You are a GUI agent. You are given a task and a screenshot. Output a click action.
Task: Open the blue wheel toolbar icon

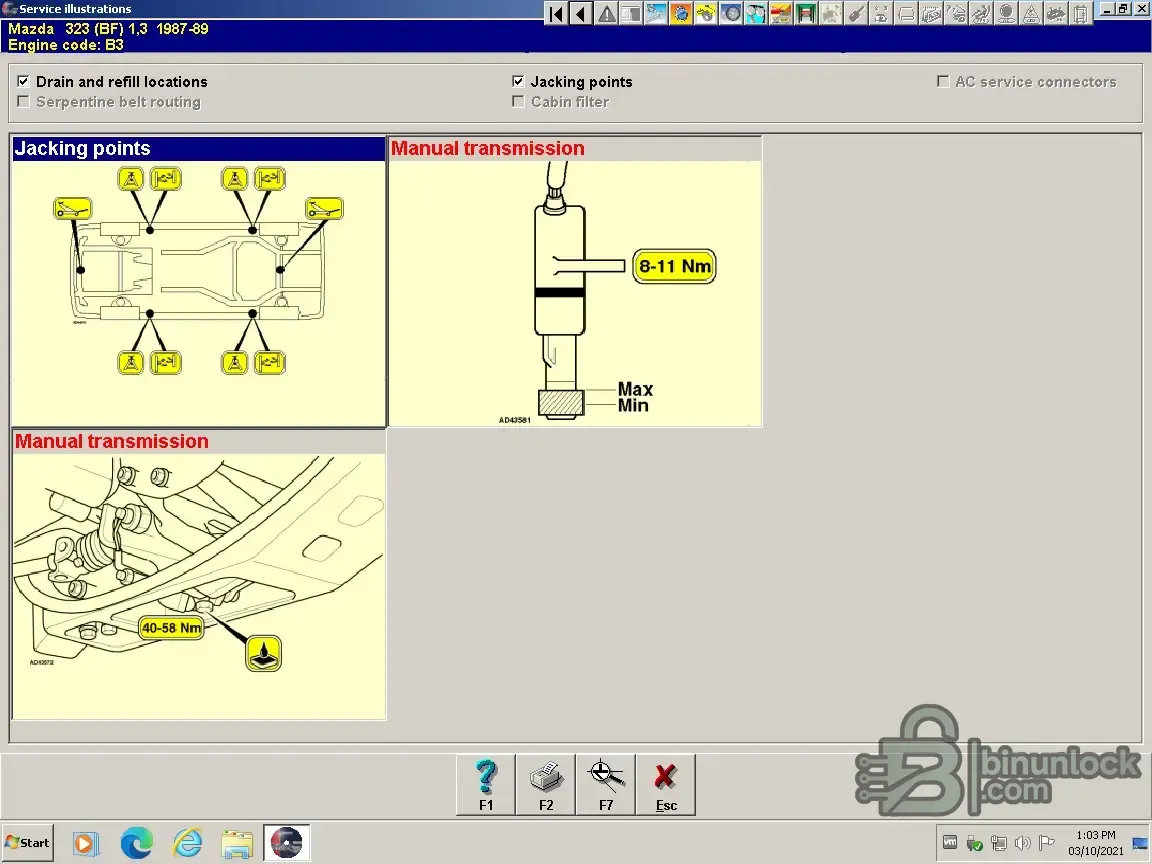pos(731,13)
